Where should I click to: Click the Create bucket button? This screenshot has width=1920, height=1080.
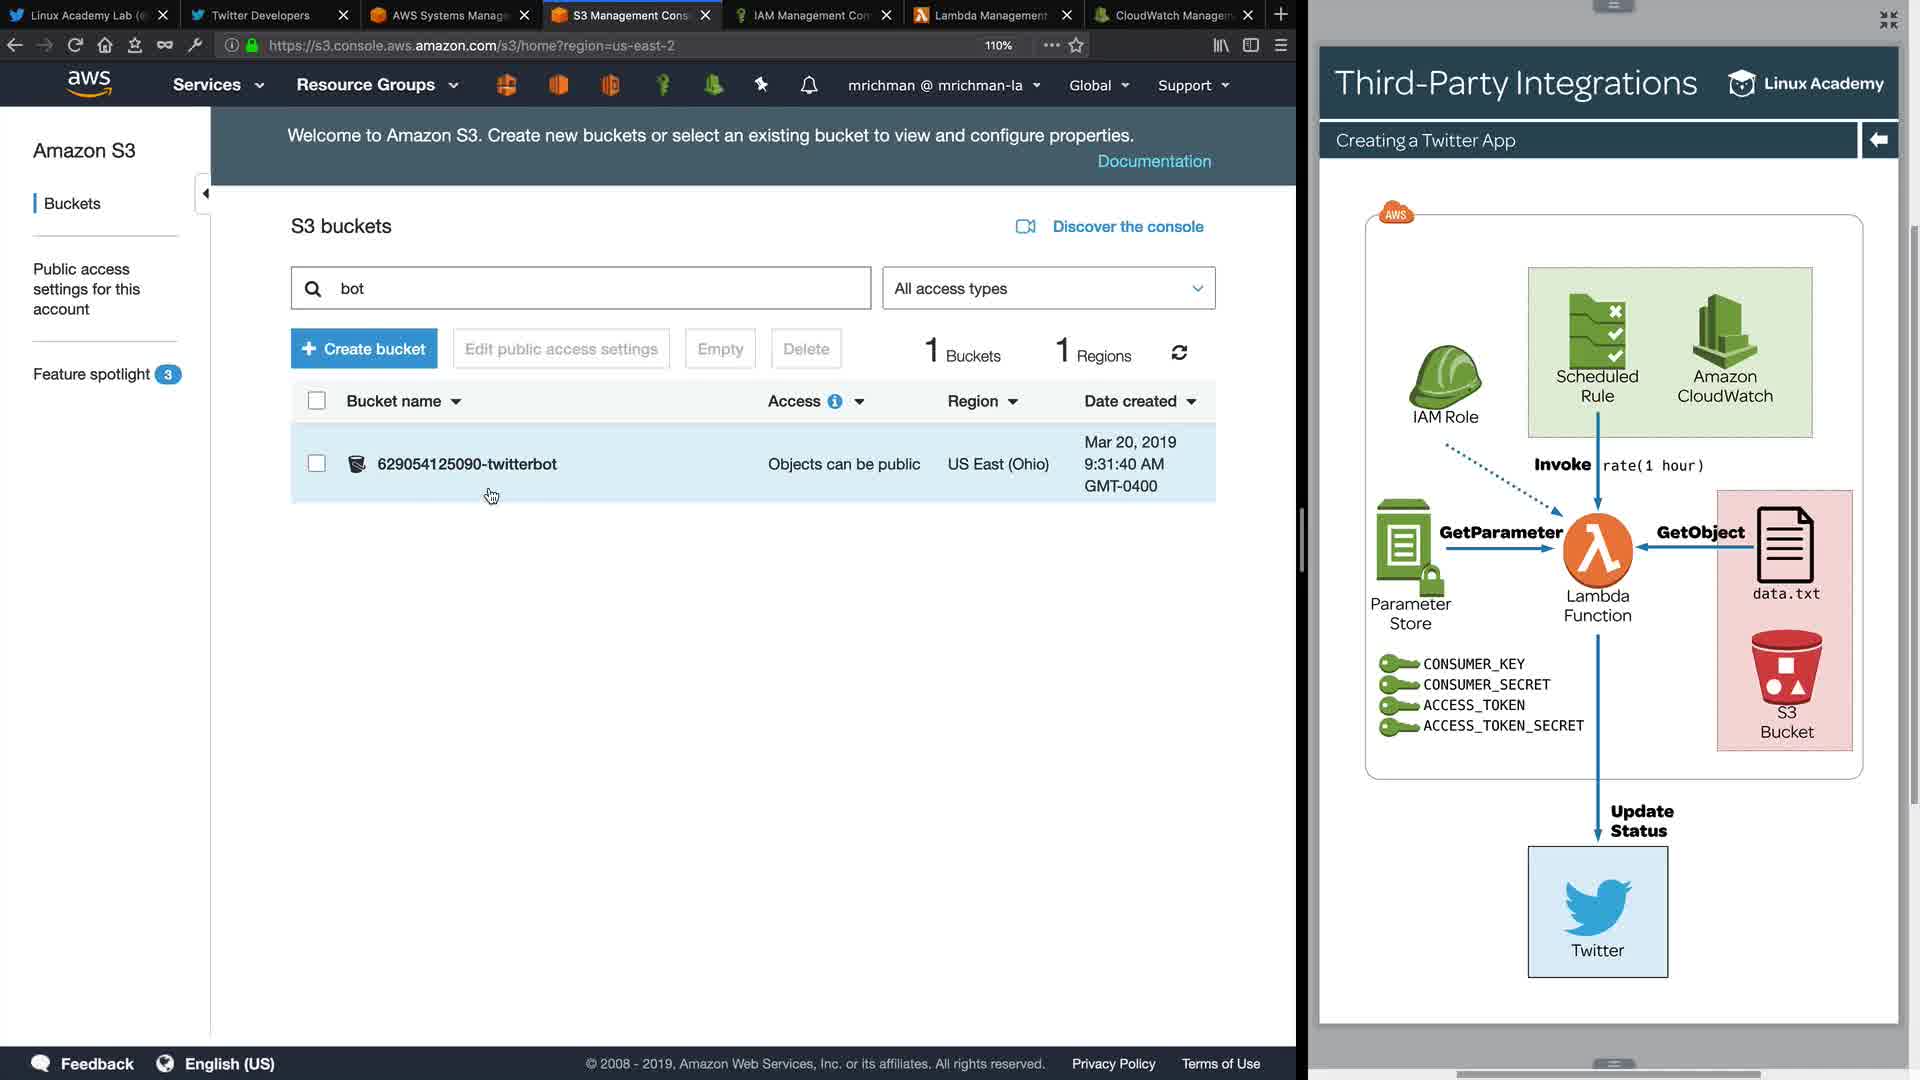click(364, 349)
